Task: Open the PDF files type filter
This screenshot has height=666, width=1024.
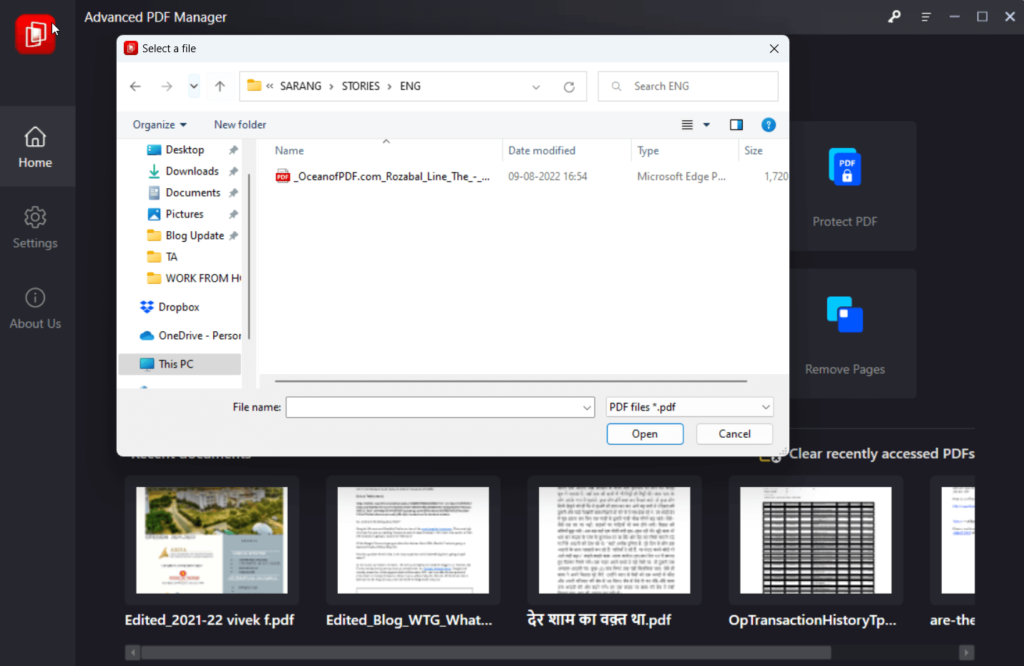Action: [x=690, y=407]
